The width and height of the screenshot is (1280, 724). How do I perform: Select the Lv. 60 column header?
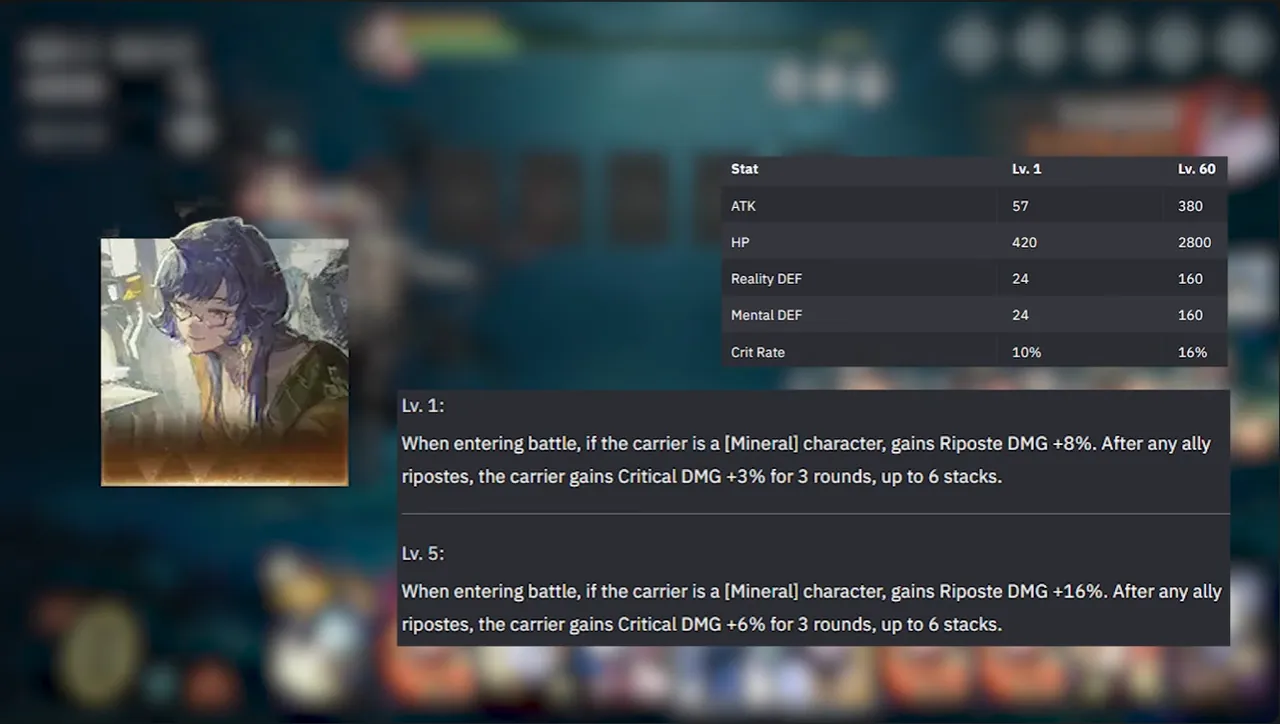point(1197,169)
